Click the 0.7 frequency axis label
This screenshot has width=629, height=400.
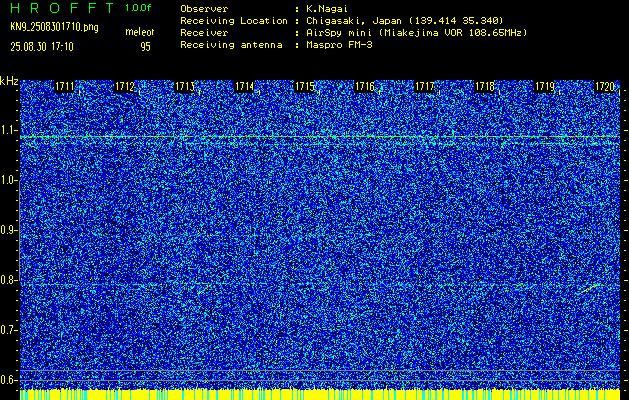[9, 330]
